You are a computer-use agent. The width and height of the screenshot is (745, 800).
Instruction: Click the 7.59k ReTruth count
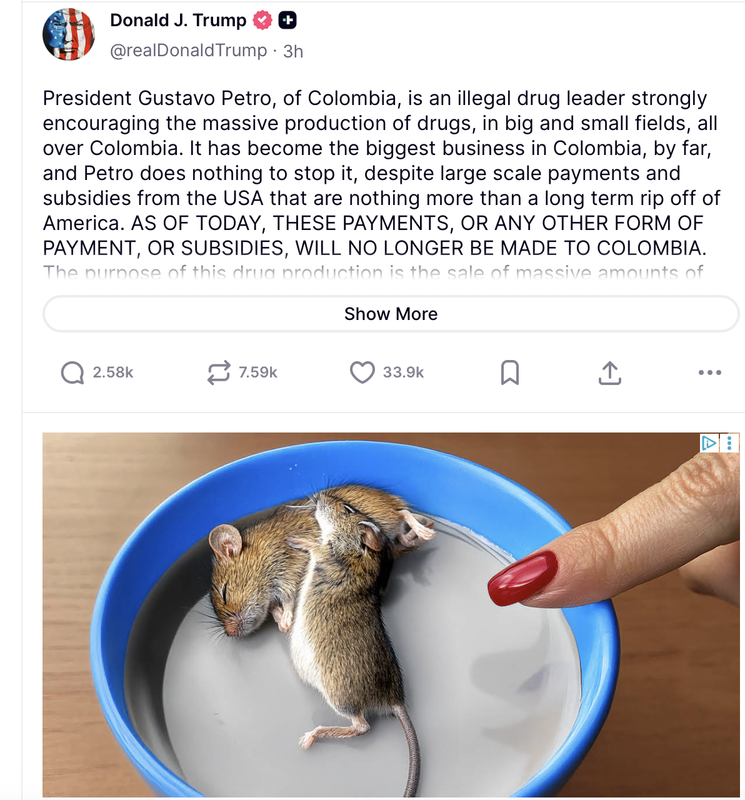pos(258,372)
